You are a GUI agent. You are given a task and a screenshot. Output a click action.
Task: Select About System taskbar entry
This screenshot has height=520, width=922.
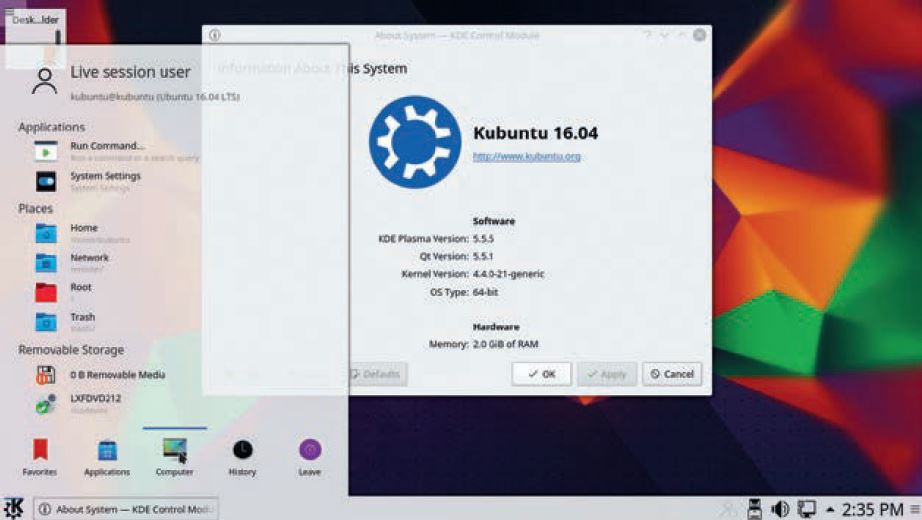(x=126, y=509)
